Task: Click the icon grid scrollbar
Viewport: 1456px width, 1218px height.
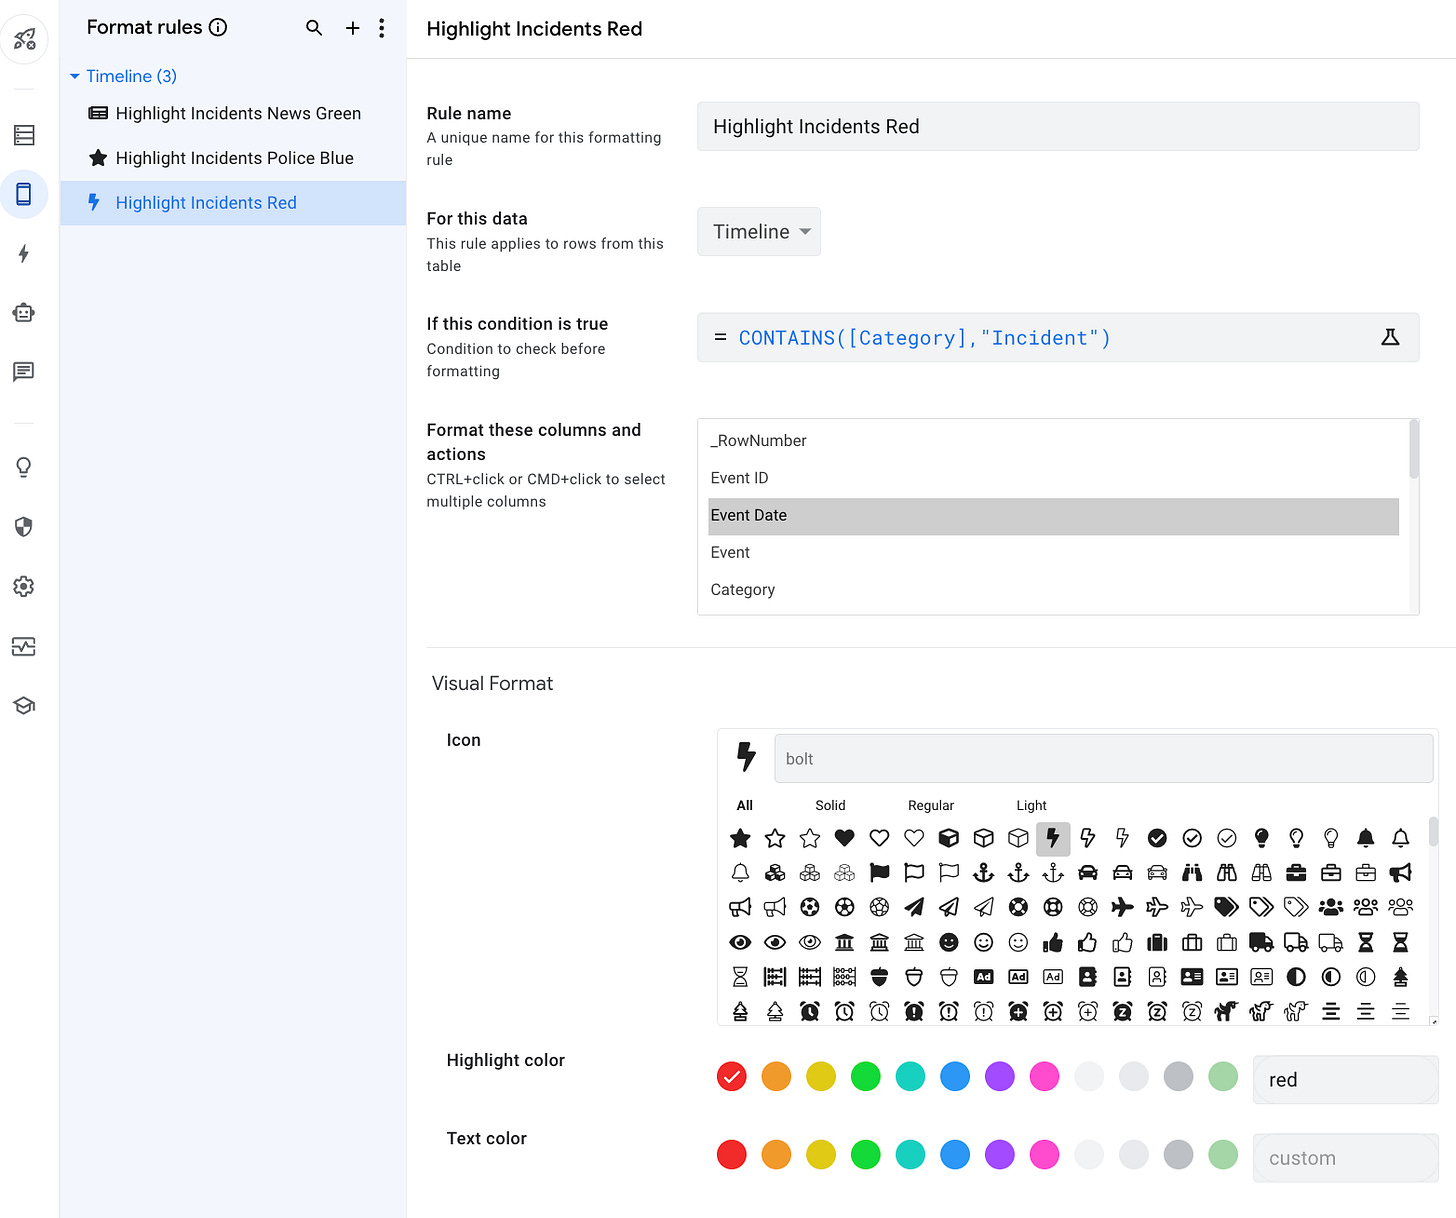Action: coord(1434,832)
